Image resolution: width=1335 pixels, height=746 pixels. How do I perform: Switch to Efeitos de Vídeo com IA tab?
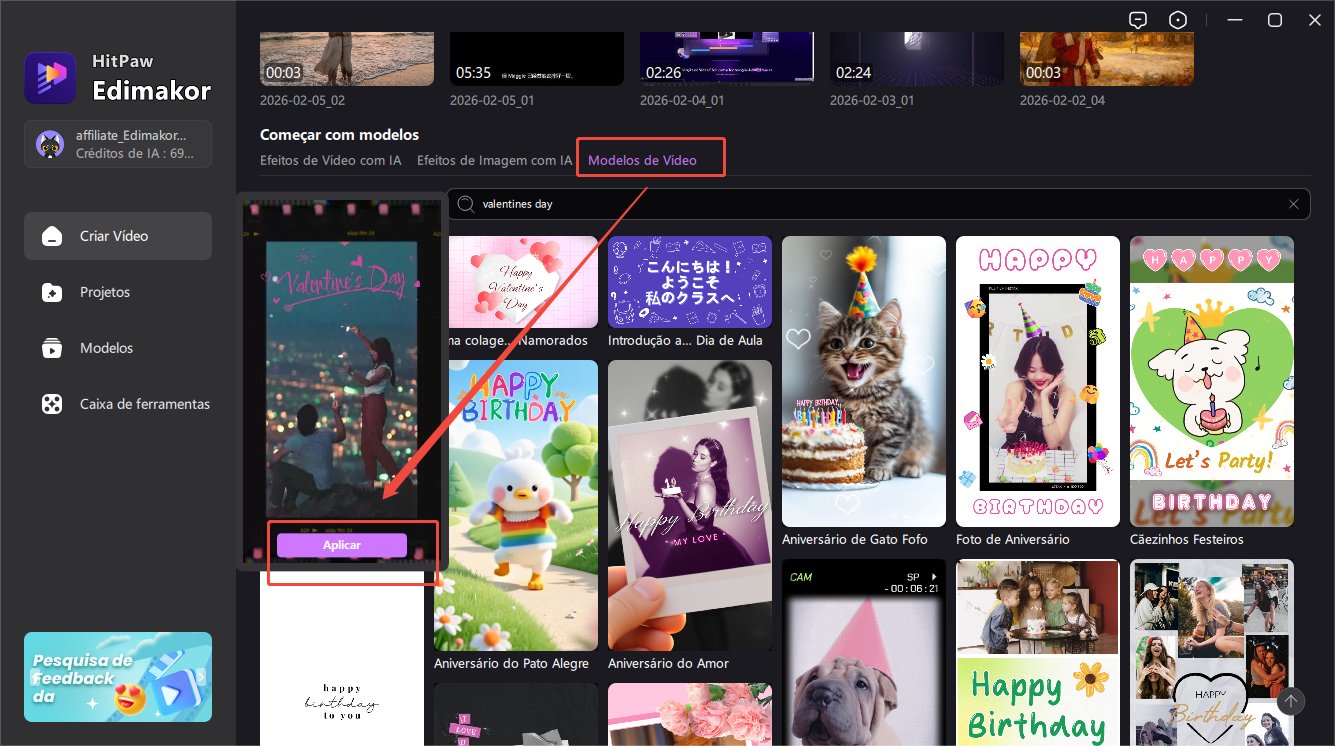tap(331, 160)
